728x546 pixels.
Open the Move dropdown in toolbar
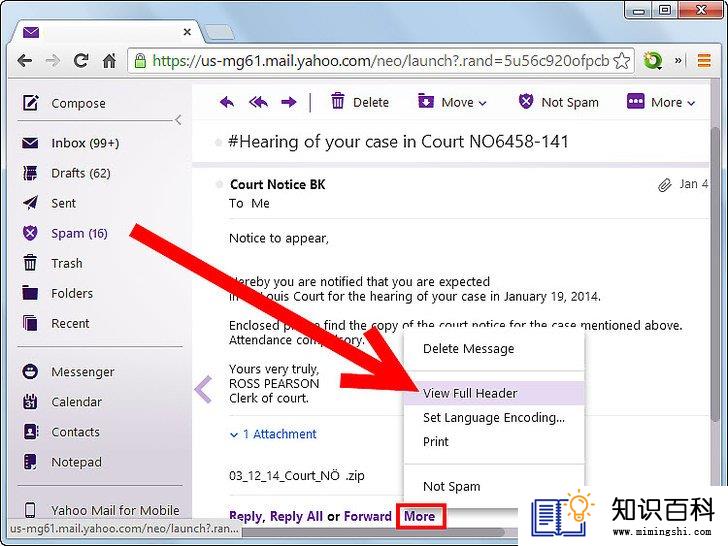(x=452, y=102)
